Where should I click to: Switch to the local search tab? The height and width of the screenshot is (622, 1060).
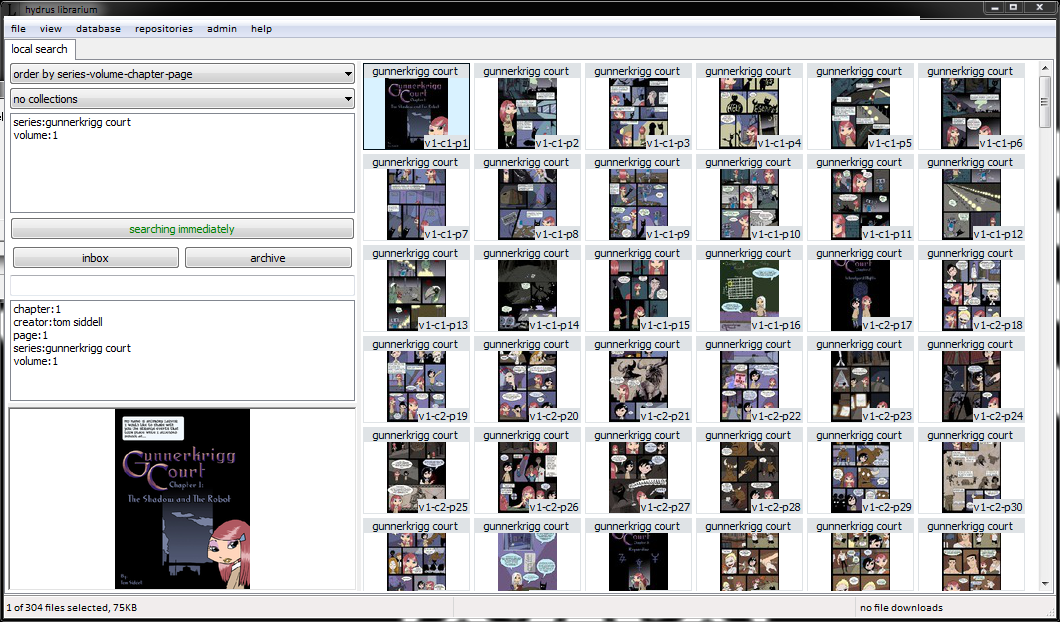tap(39, 49)
